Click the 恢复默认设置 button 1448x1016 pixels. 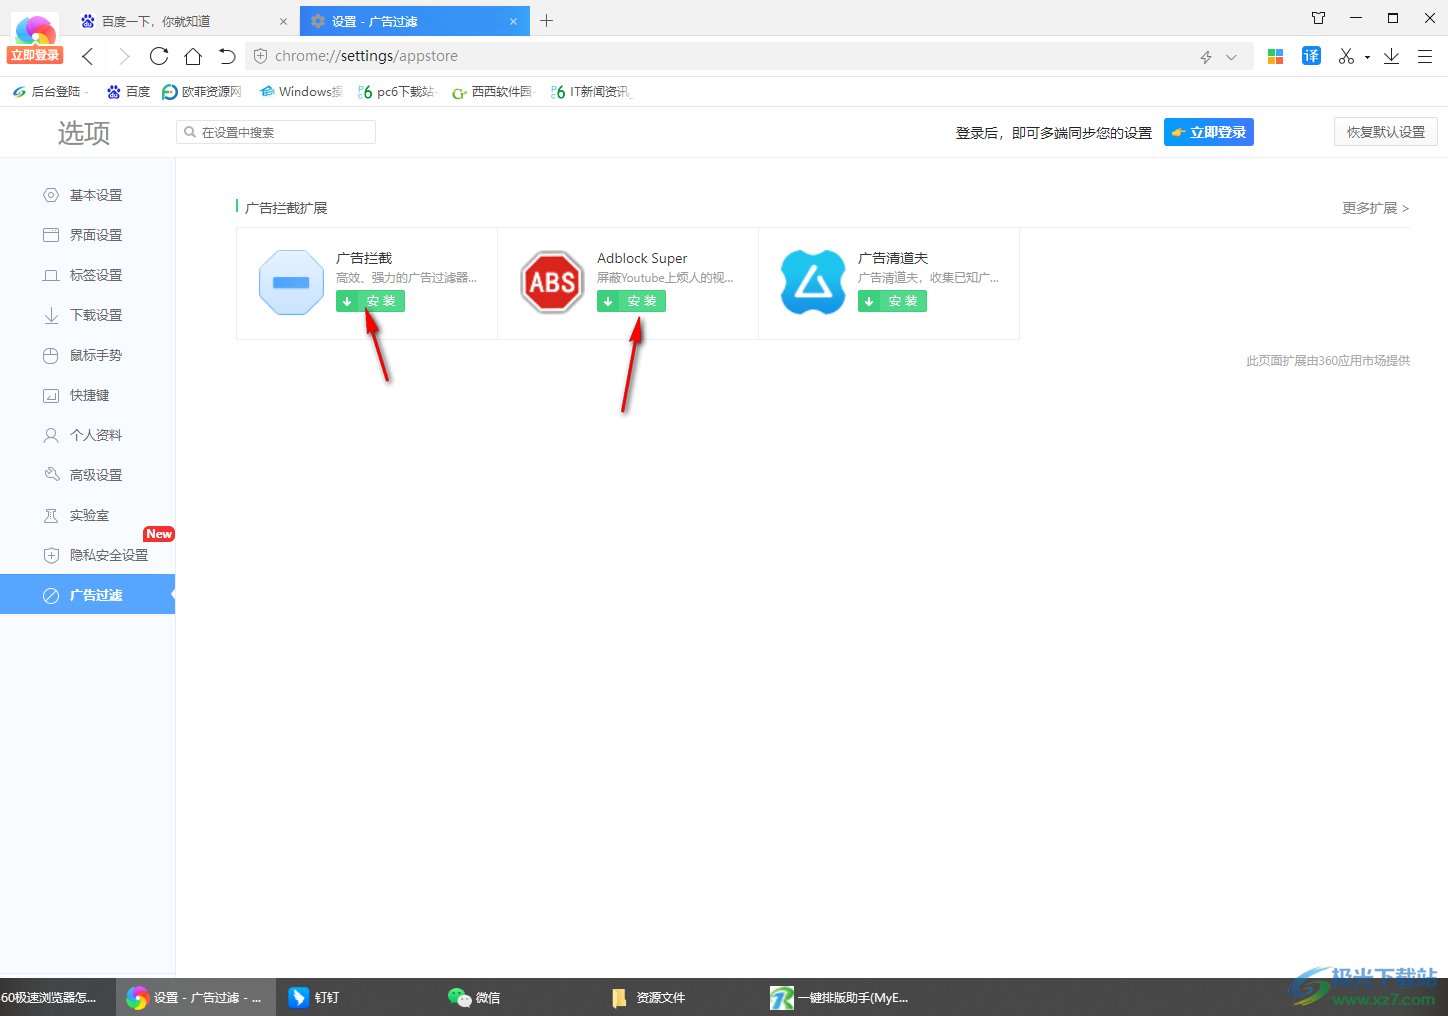tap(1385, 132)
